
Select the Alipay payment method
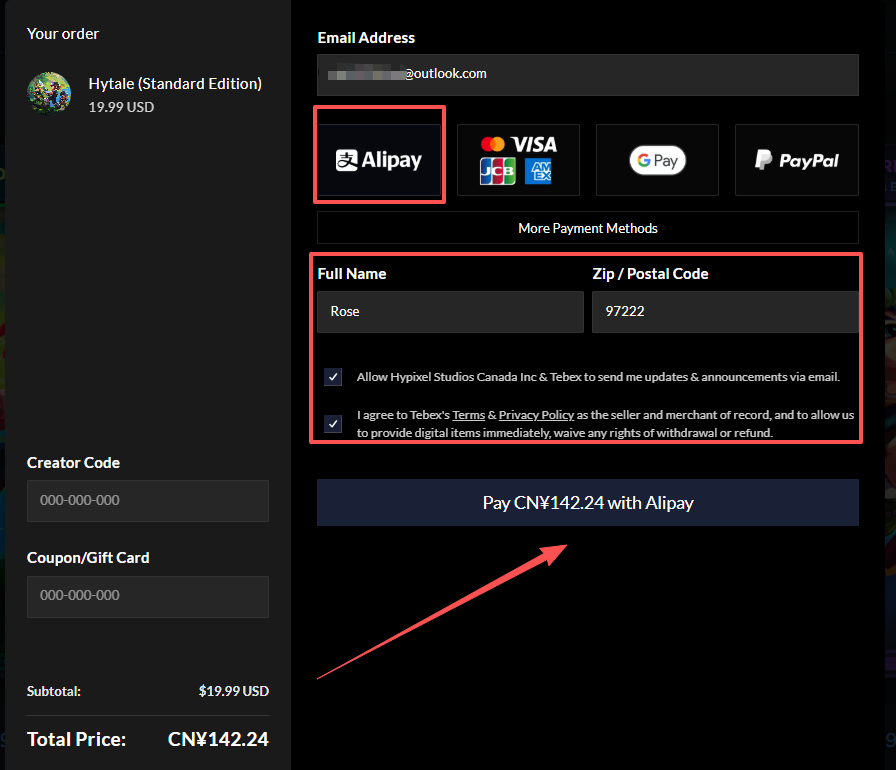point(379,160)
